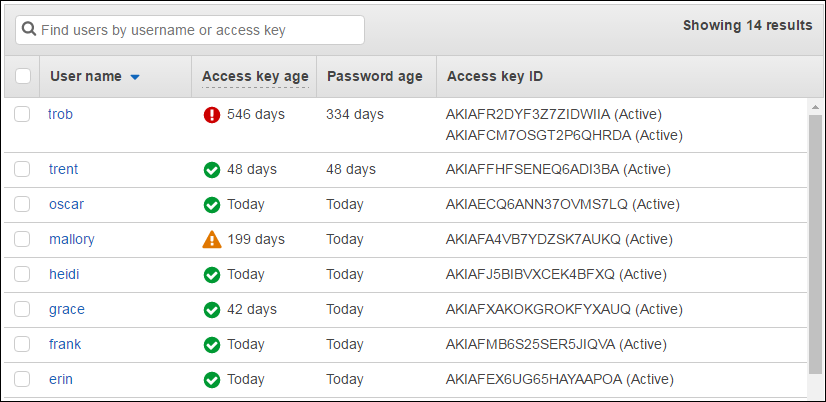Screen dimensions: 826x402
Task: Select the checkbox for user trob
Action: coord(22,115)
